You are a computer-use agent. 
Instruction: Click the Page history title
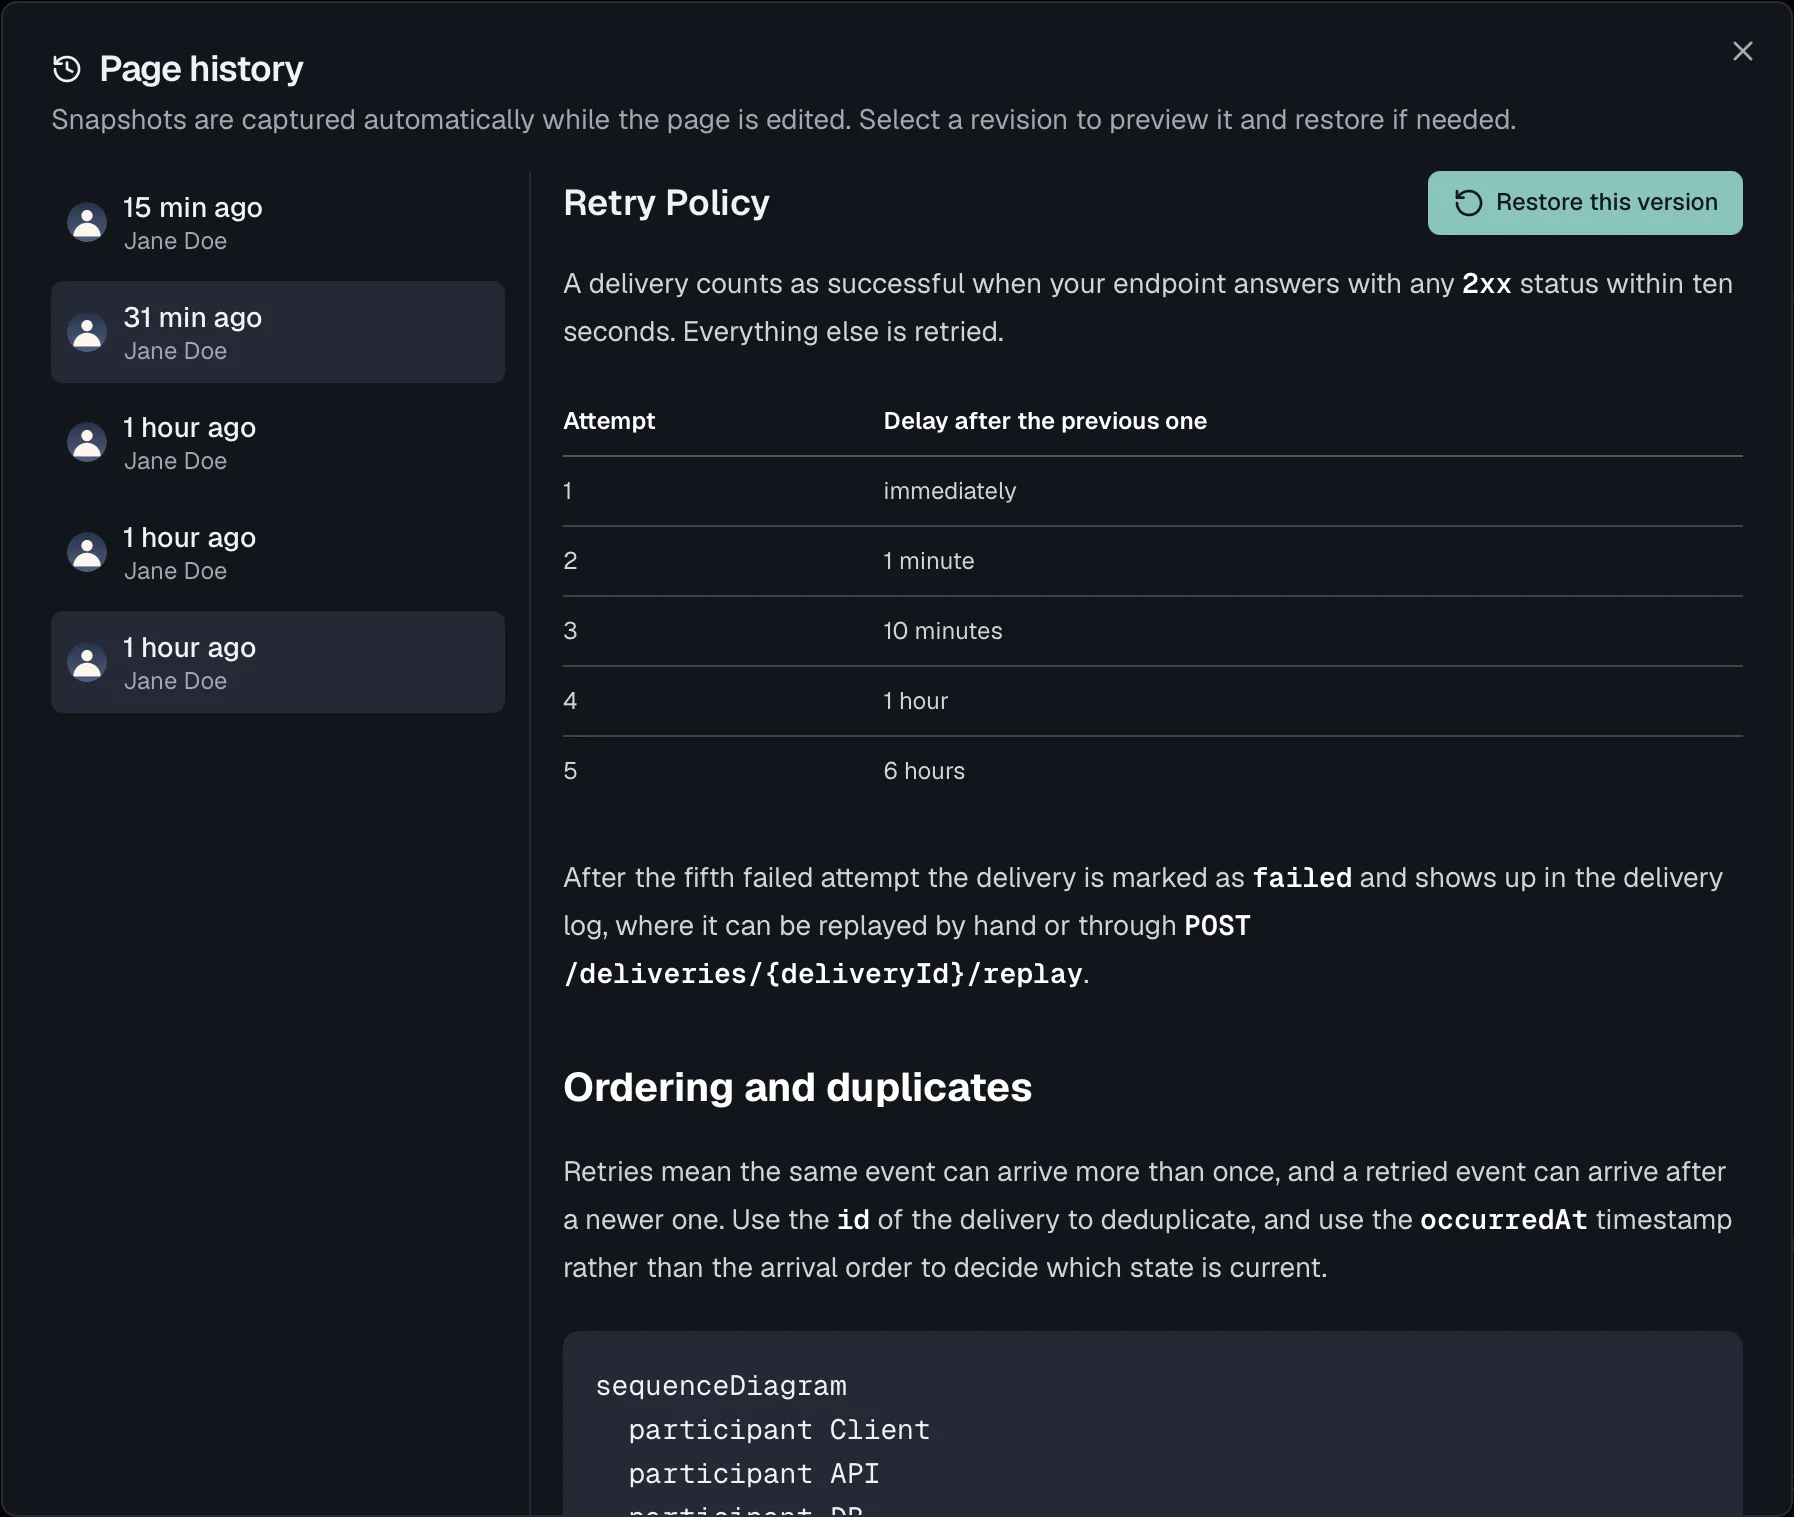tap(201, 69)
